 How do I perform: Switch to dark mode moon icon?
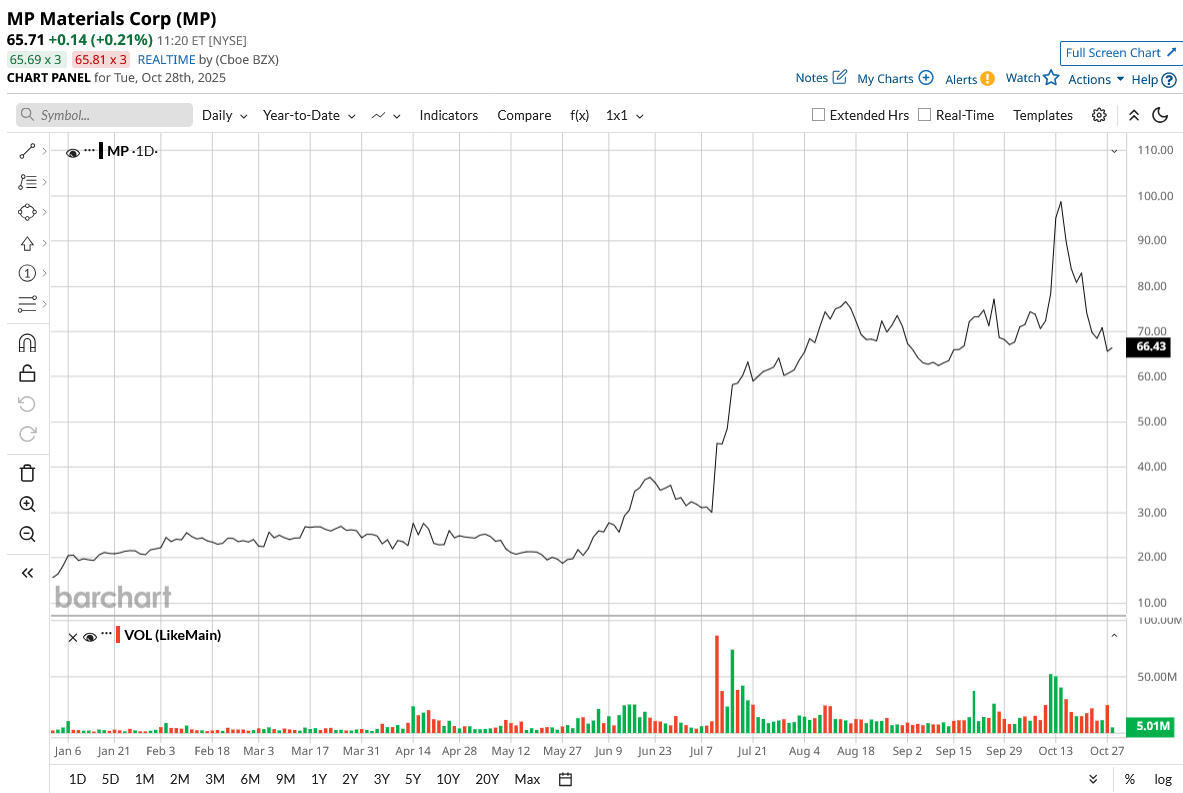[1160, 115]
